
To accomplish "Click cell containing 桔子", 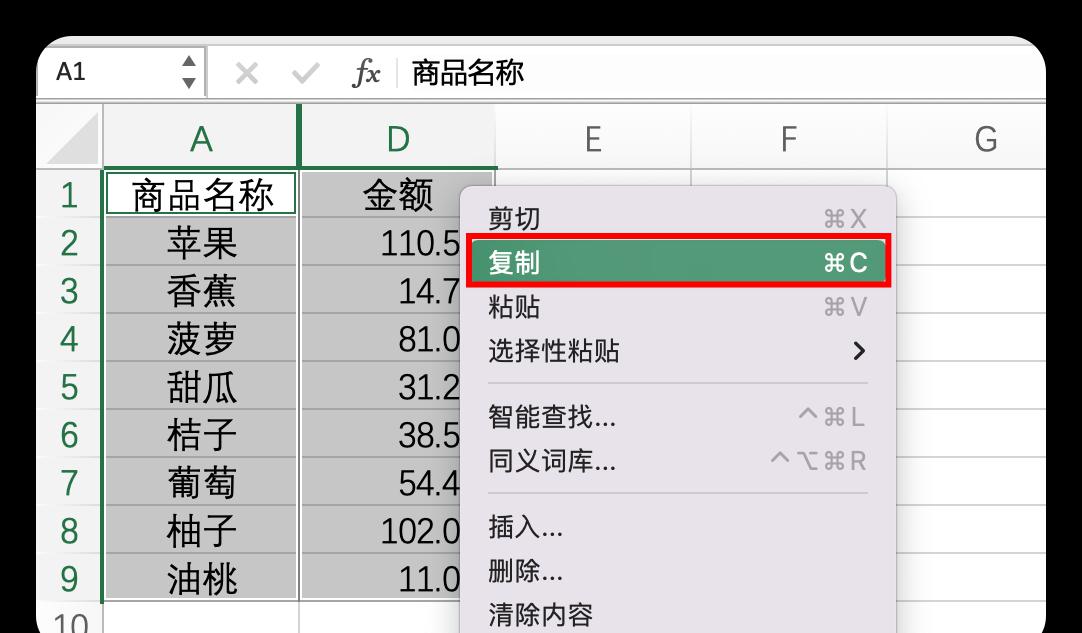I will pos(201,434).
